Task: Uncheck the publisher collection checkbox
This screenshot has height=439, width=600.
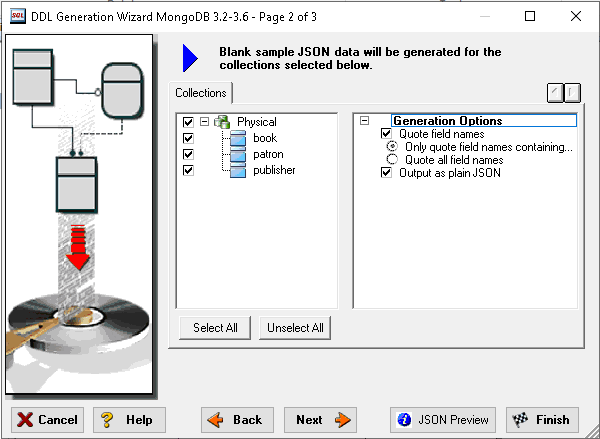Action: point(188,170)
